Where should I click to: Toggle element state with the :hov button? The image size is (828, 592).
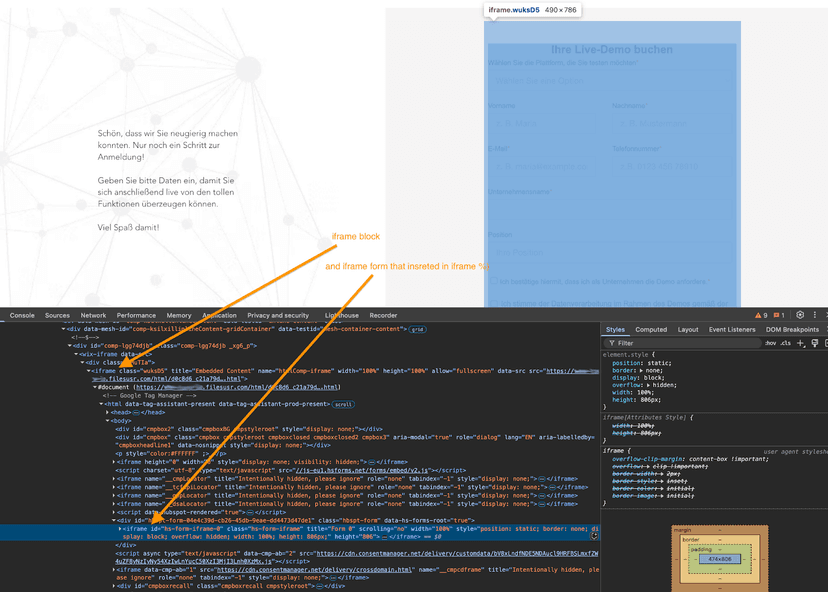770,343
